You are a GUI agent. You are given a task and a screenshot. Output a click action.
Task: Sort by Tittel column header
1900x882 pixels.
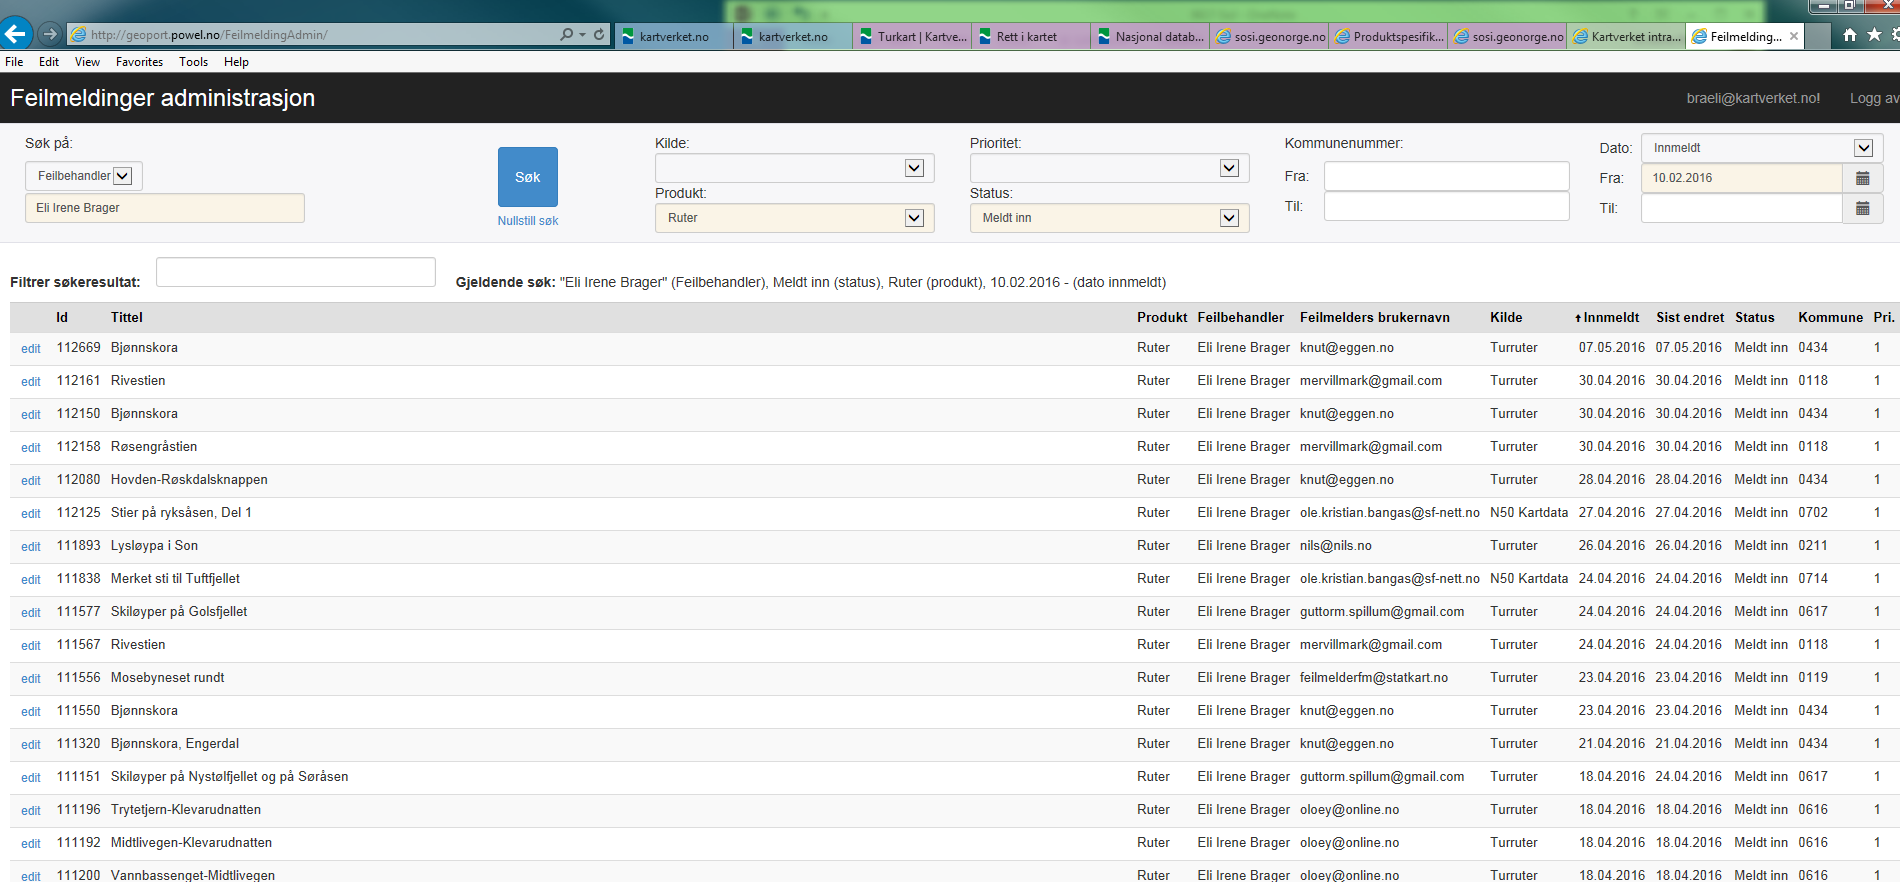click(x=127, y=318)
